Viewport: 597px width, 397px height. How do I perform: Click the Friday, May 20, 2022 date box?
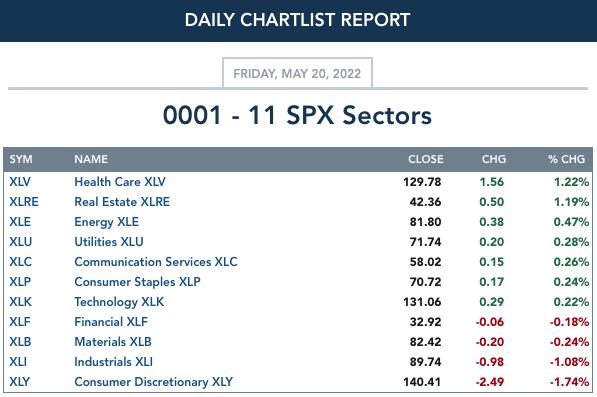tap(297, 73)
